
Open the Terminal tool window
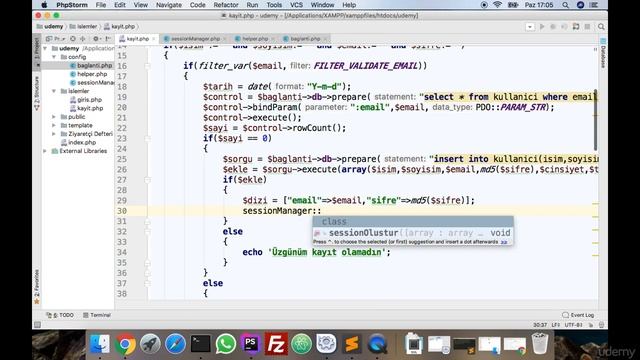97,315
